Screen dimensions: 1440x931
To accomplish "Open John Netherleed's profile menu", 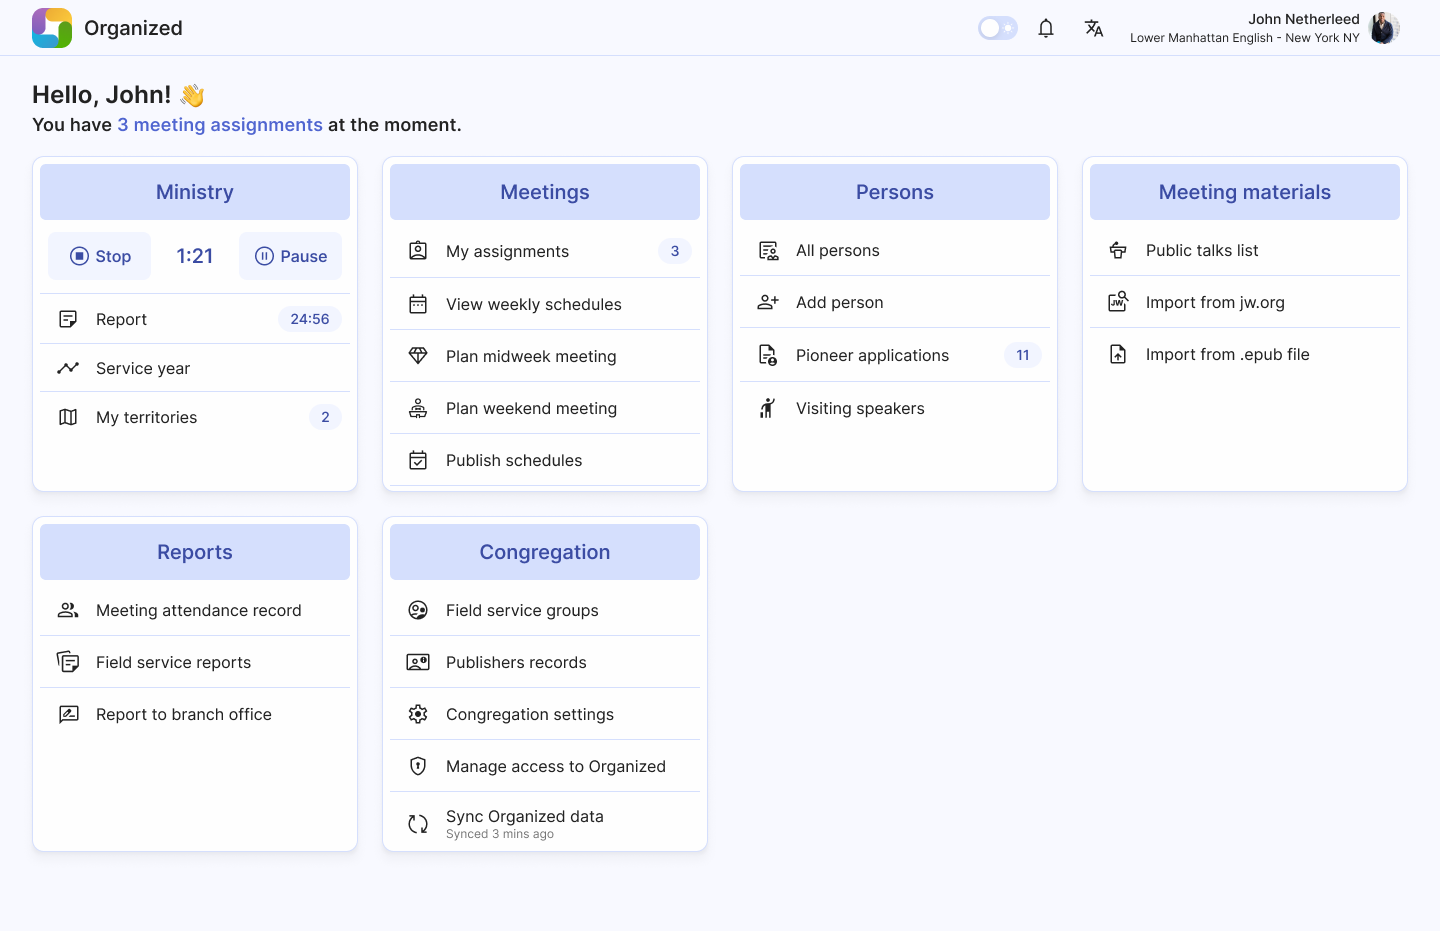I will tap(1382, 27).
